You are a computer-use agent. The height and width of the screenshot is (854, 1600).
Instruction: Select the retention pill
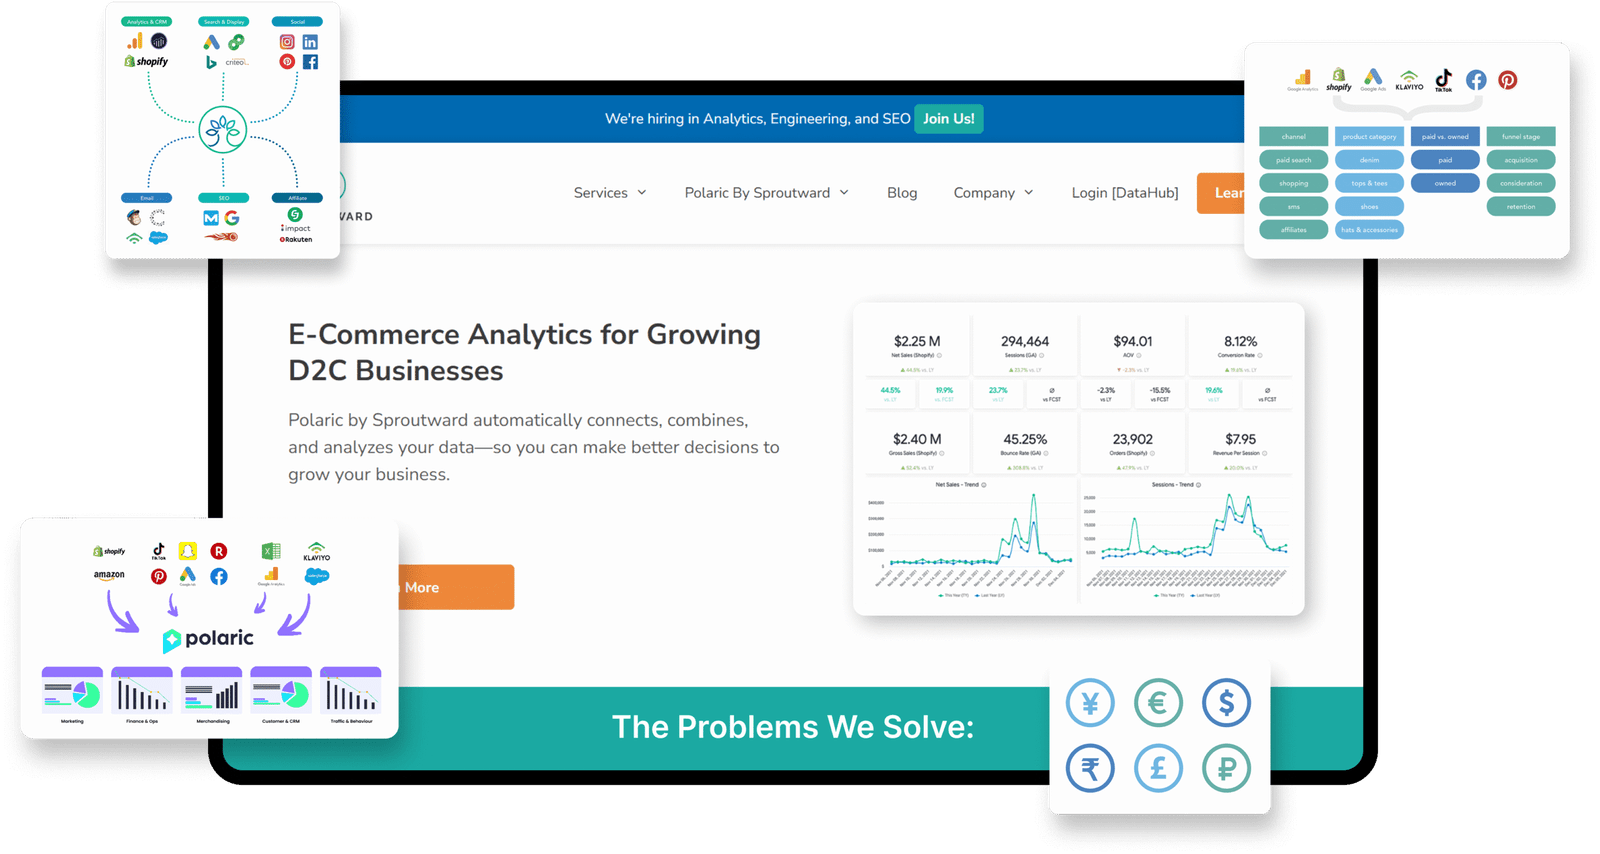click(x=1521, y=206)
